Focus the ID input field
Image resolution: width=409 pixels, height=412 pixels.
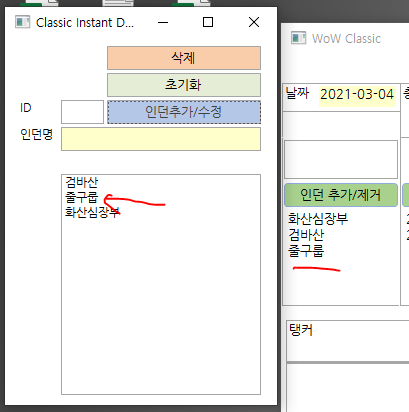[x=82, y=112]
